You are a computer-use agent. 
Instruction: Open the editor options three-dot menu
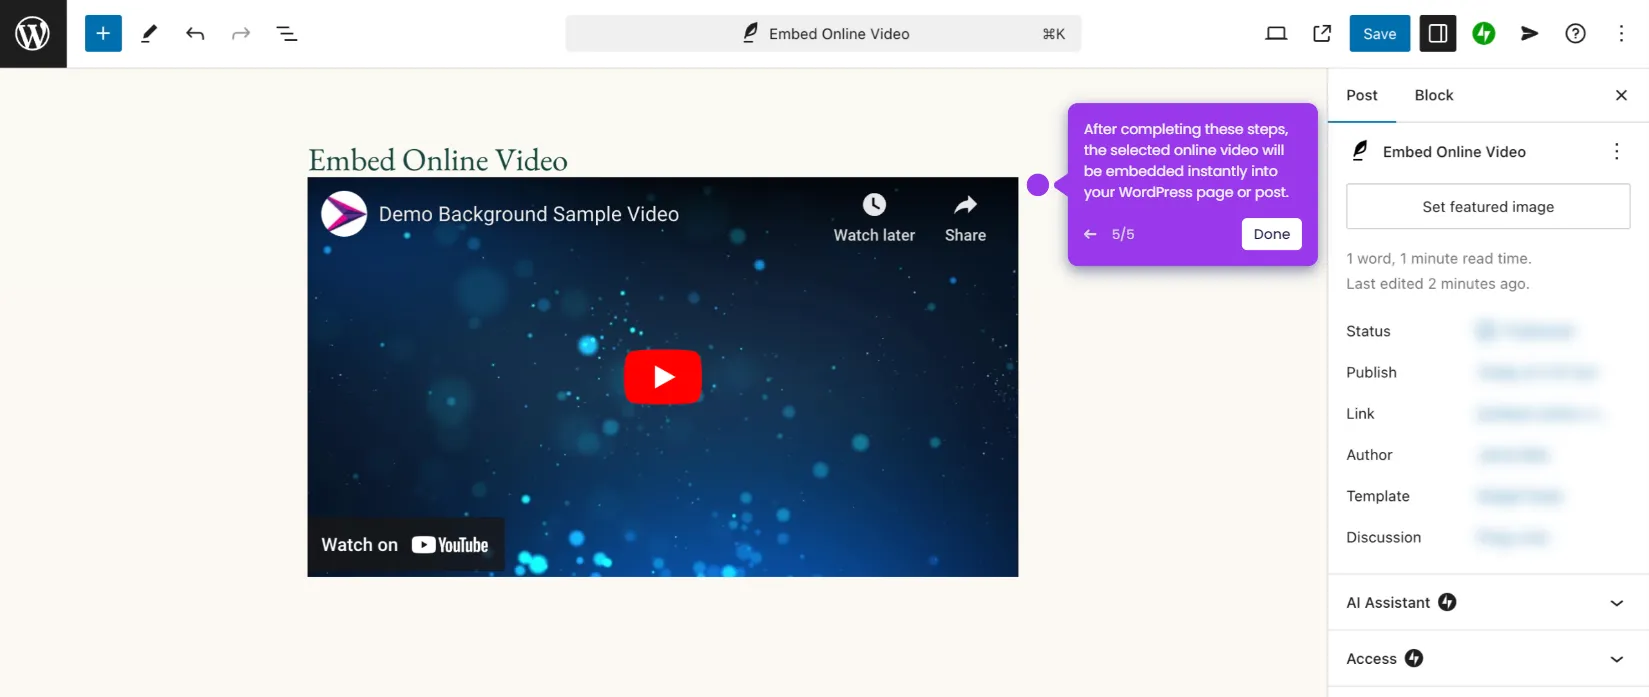point(1622,34)
